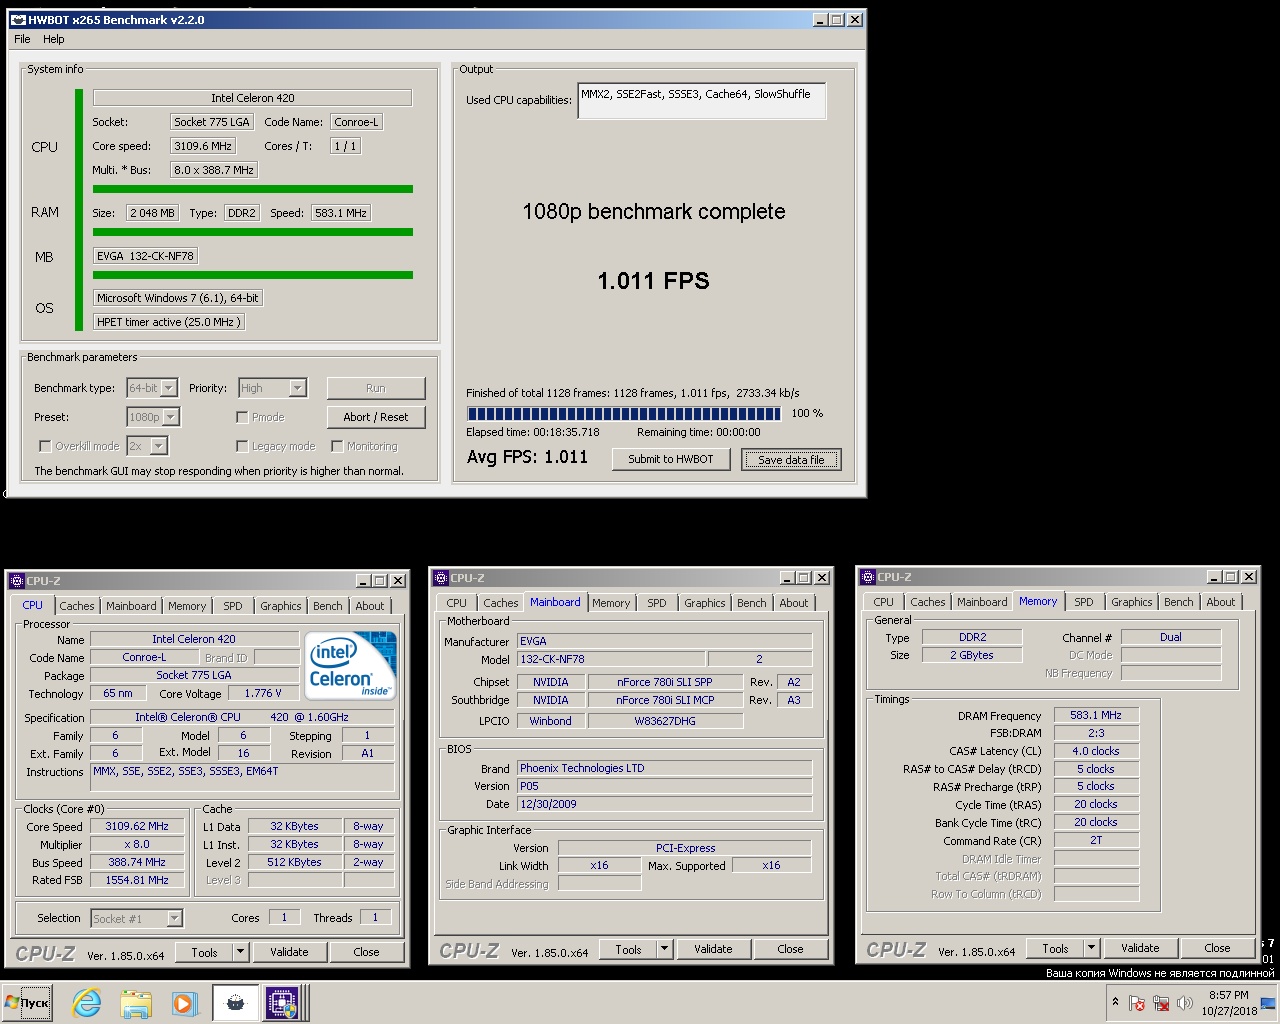Click the FSB:DRAM 2:3 ratio value
This screenshot has height=1024, width=1280.
(1096, 734)
